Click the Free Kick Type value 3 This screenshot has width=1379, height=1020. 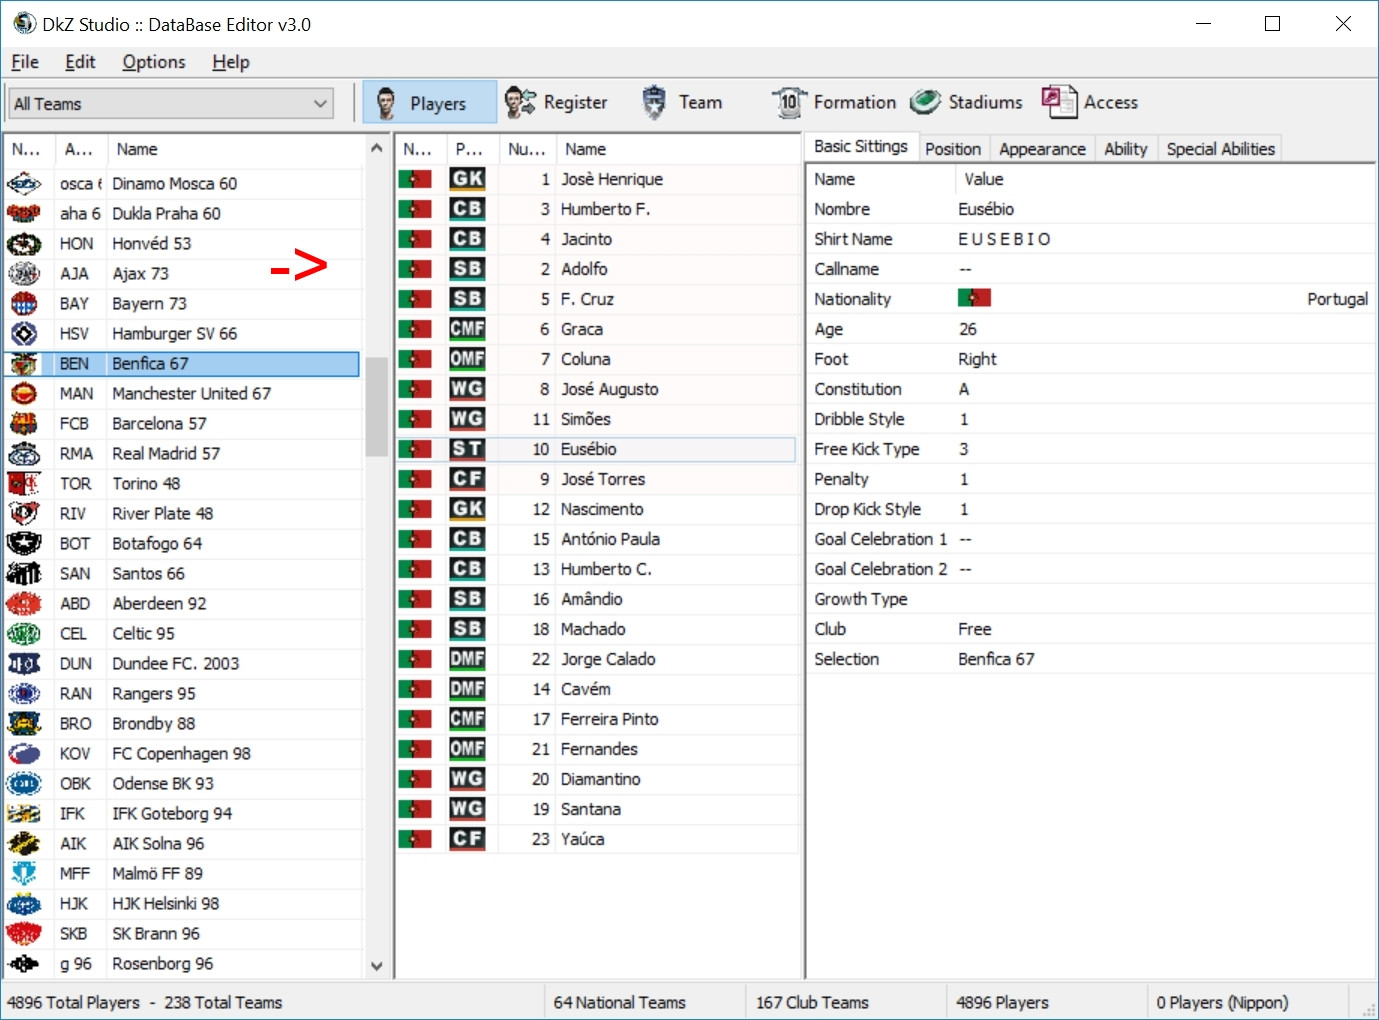click(964, 449)
